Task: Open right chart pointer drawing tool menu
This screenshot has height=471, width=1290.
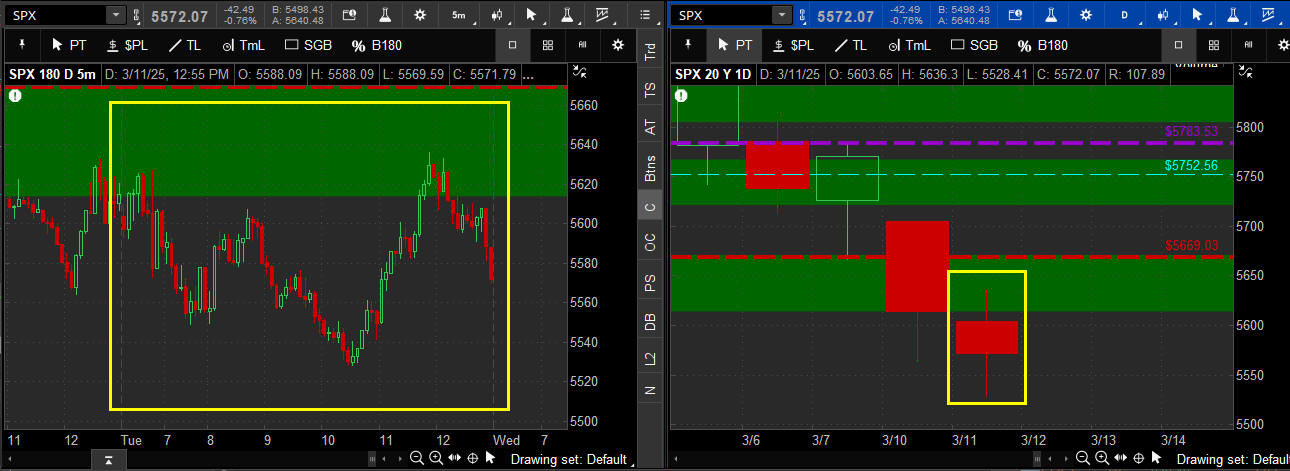Action: point(1199,15)
